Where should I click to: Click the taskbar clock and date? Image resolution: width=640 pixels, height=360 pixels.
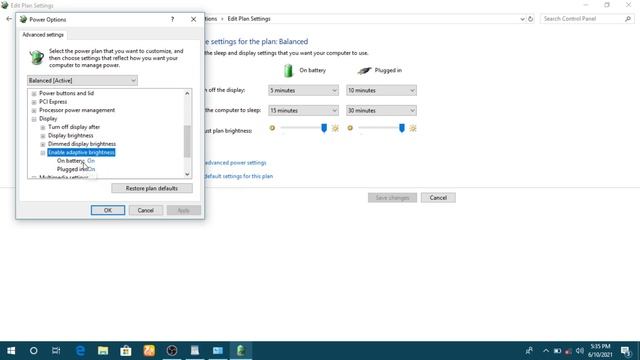pyautogui.click(x=600, y=351)
